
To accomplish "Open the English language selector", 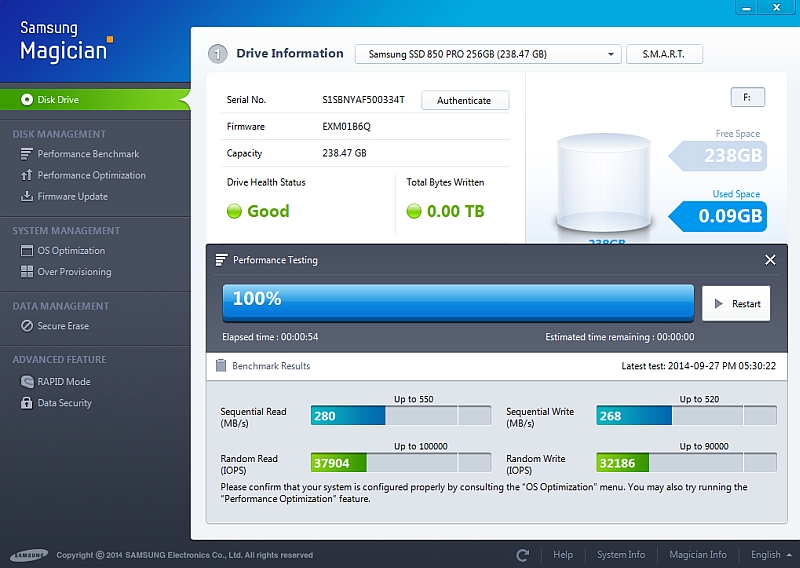I will tap(771, 555).
